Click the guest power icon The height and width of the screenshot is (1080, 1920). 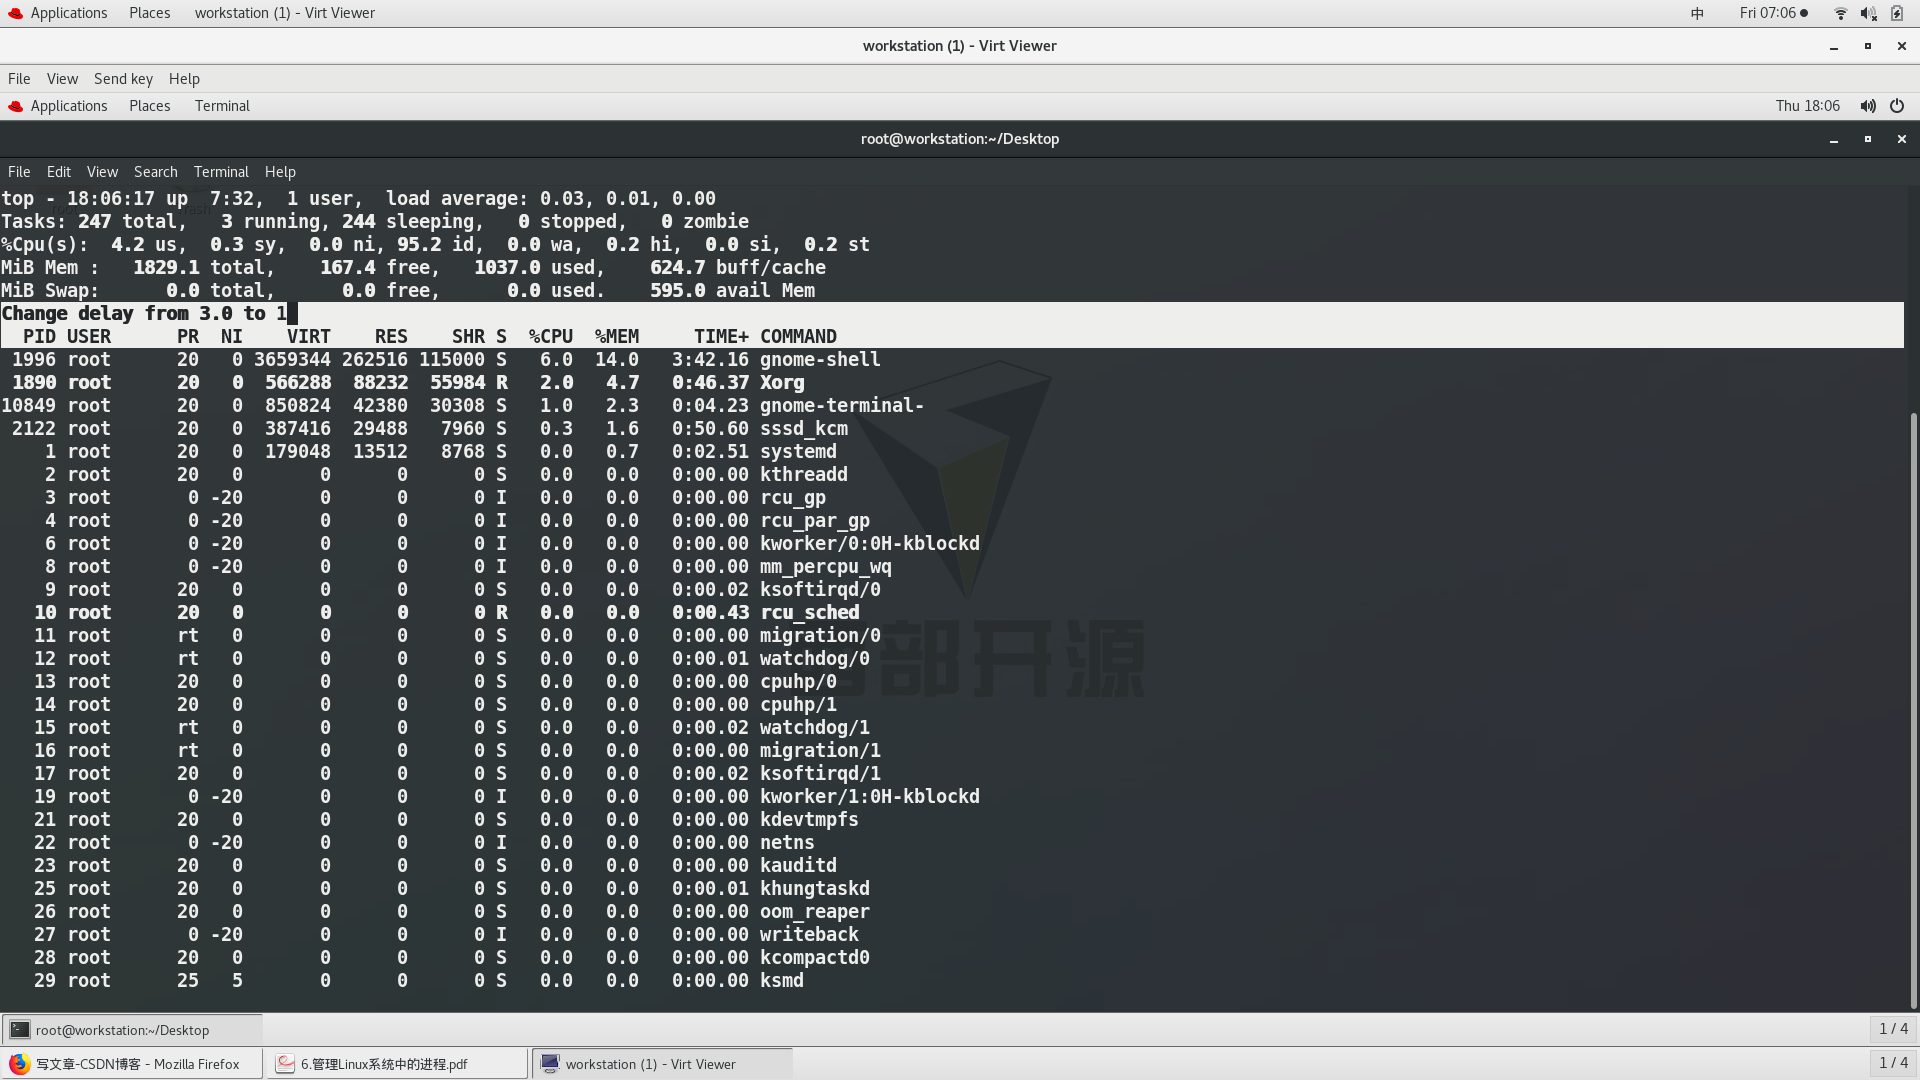pos(1897,106)
